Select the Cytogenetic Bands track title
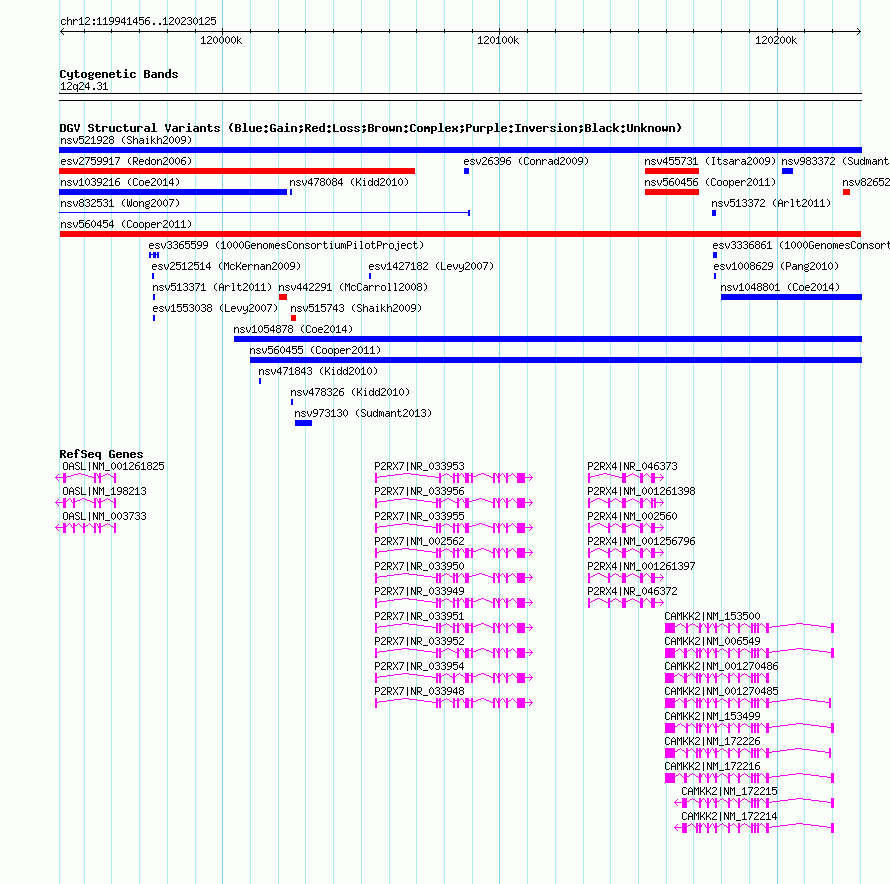This screenshot has width=890, height=884. click(119, 74)
